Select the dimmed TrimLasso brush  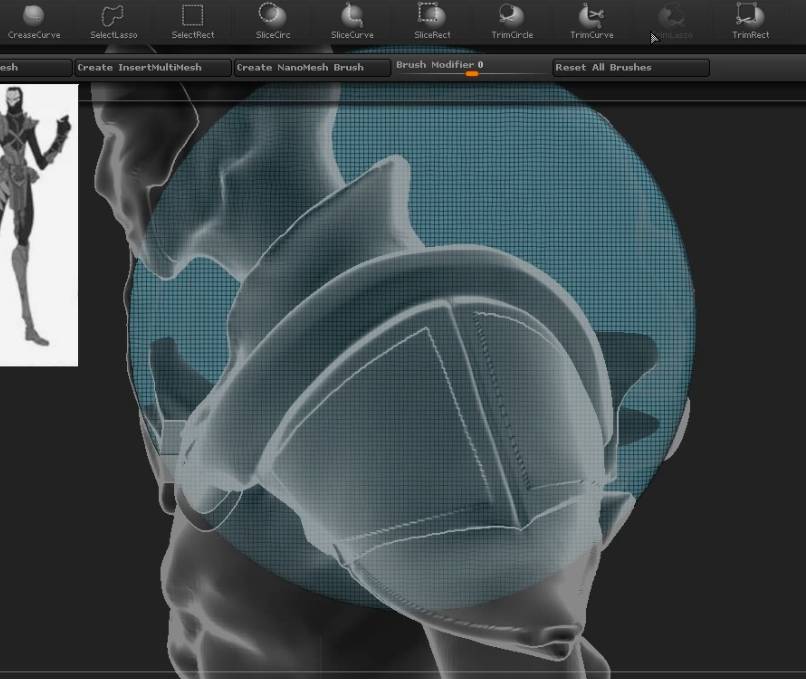pos(671,22)
